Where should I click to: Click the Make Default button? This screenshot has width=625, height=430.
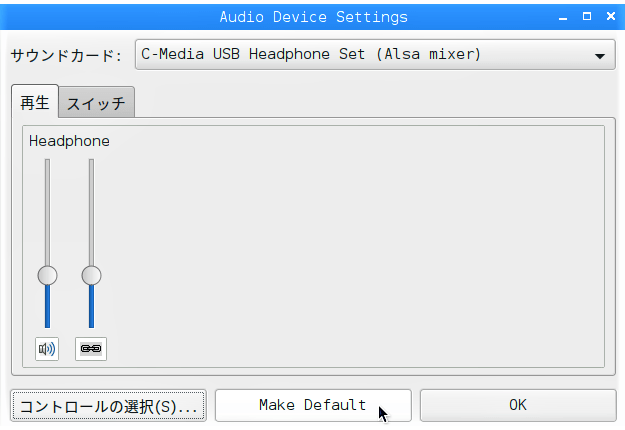313,405
